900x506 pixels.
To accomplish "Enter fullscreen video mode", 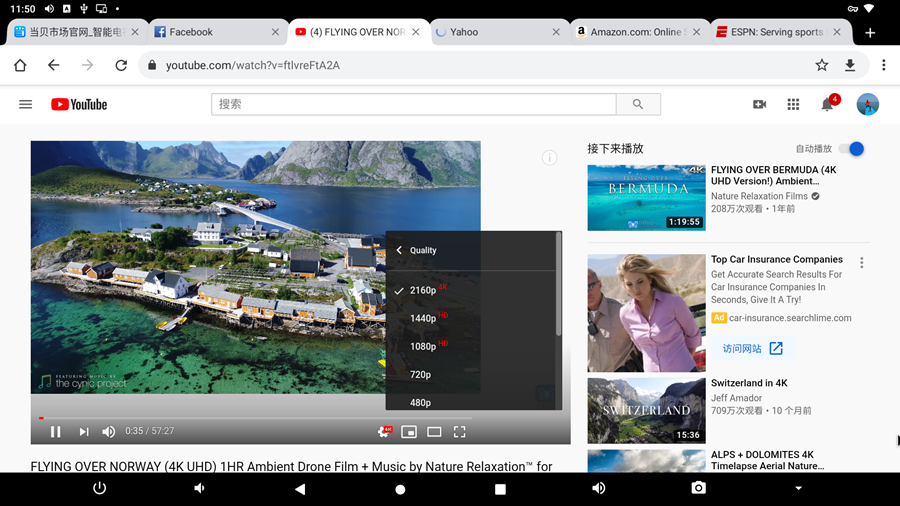I will tap(460, 432).
